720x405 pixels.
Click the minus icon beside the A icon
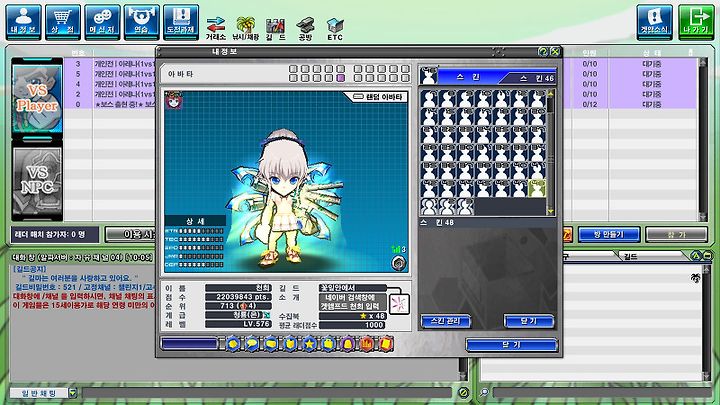[707, 256]
